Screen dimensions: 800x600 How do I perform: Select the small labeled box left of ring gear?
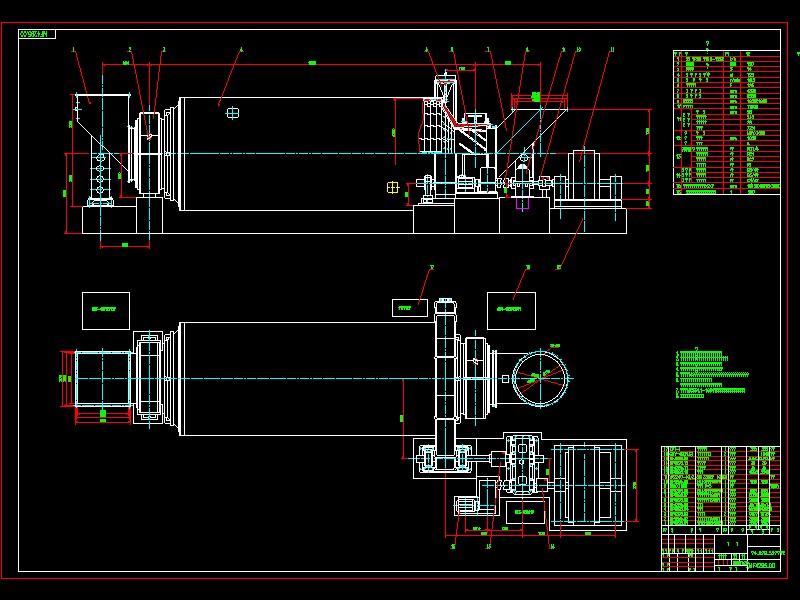(x=410, y=308)
